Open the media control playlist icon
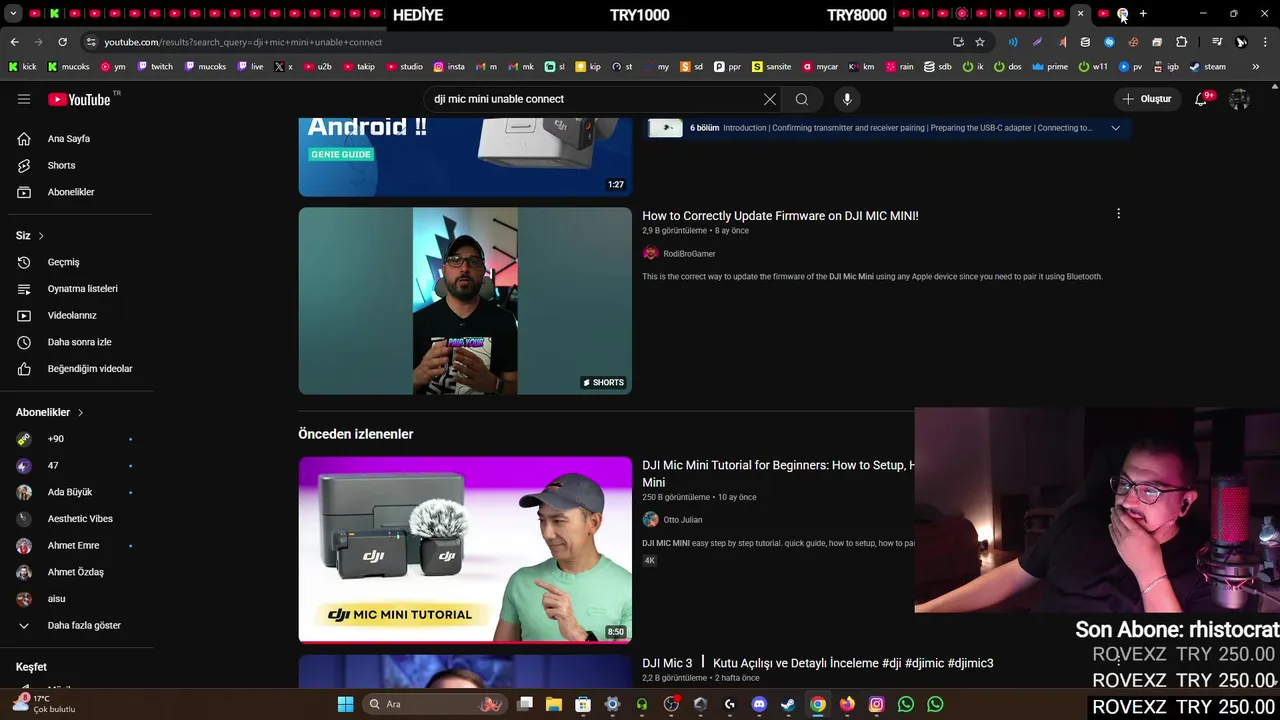Viewport: 1280px width, 720px height. click(1217, 42)
